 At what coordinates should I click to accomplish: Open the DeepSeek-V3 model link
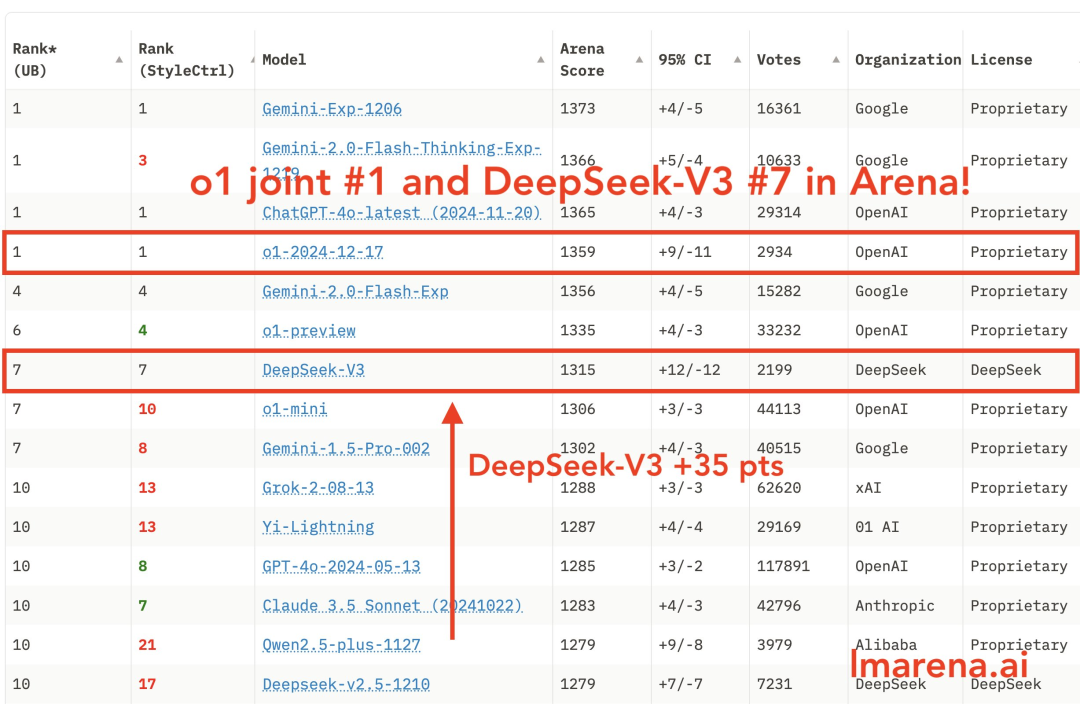313,370
